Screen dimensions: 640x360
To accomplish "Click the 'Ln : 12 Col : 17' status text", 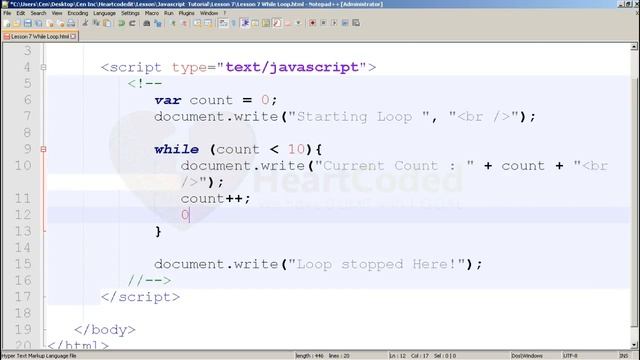I will click(409, 356).
